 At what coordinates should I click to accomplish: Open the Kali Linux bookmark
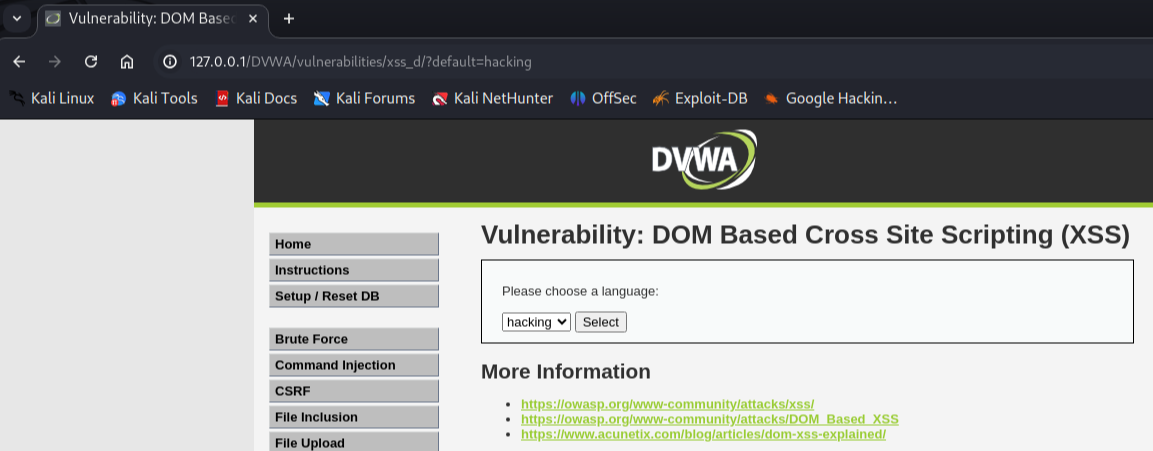click(x=51, y=98)
